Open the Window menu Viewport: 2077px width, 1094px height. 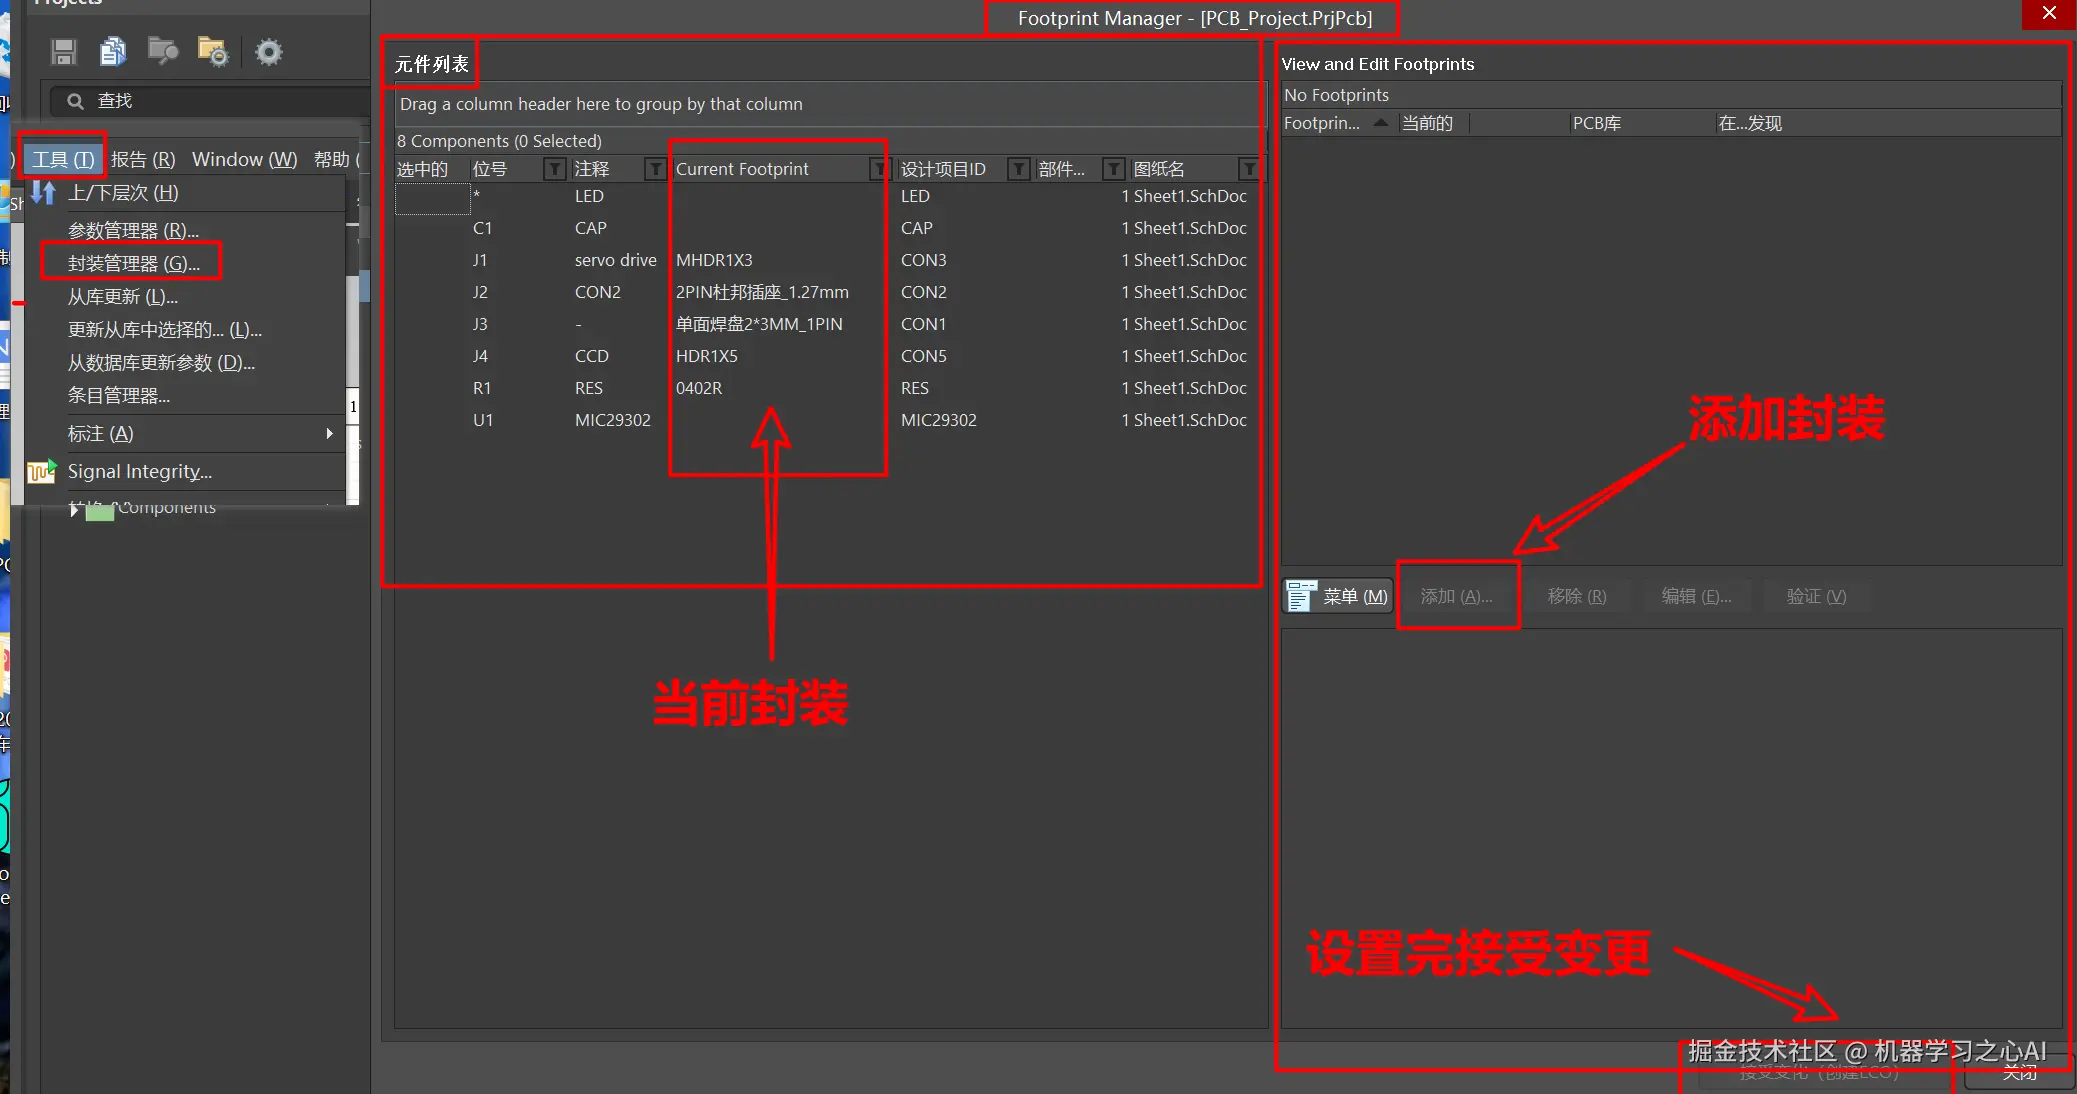point(243,159)
